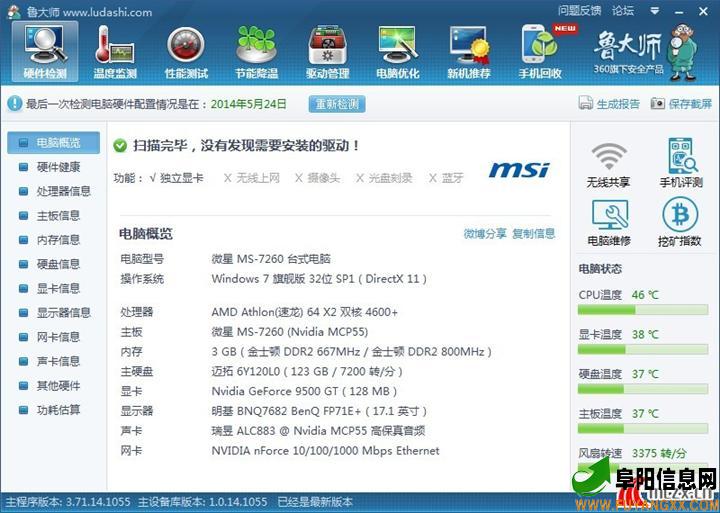Image resolution: width=720 pixels, height=513 pixels.
Task: Click the 无线上网 feature indicator
Action: (252, 178)
